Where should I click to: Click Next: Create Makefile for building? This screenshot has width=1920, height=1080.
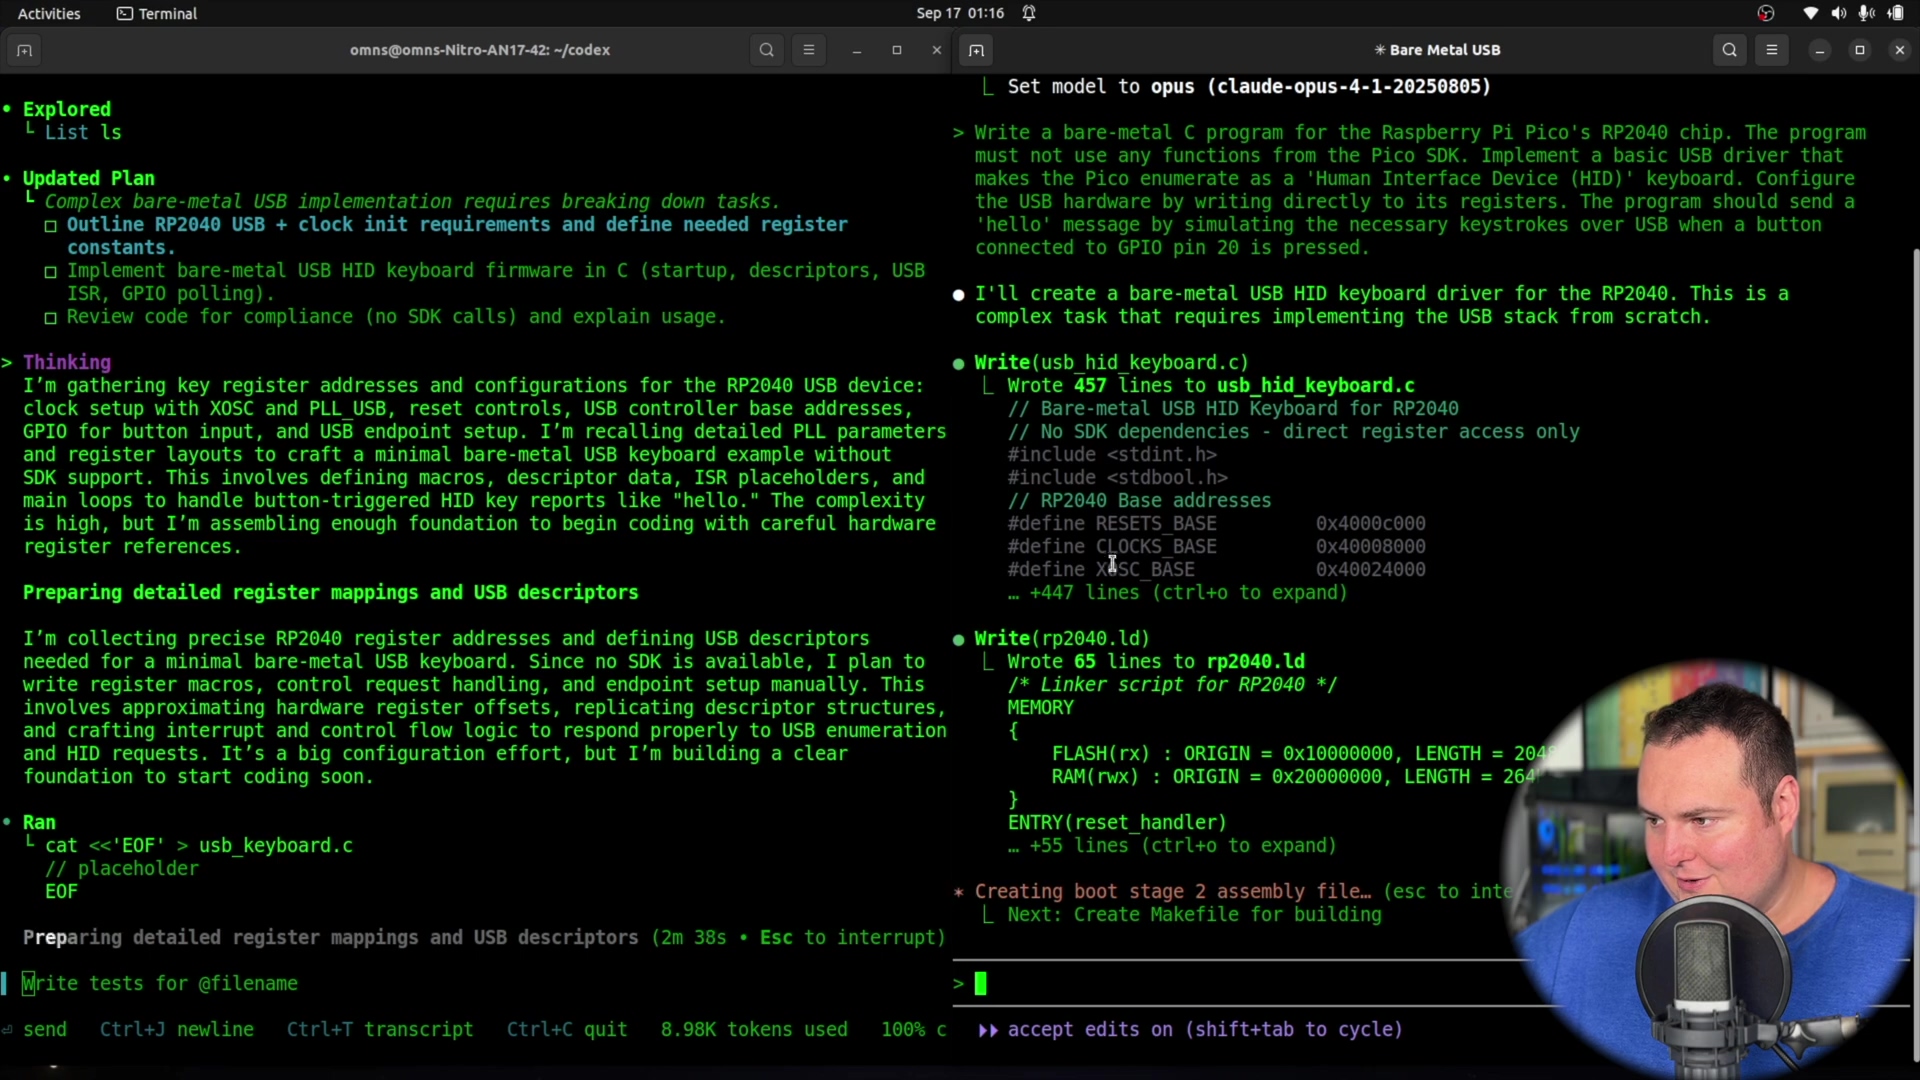[x=1194, y=915]
